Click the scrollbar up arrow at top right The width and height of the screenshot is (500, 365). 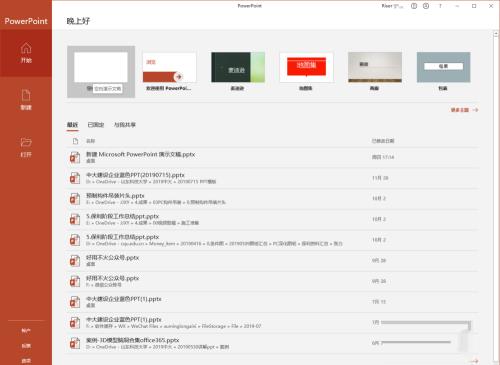496,34
